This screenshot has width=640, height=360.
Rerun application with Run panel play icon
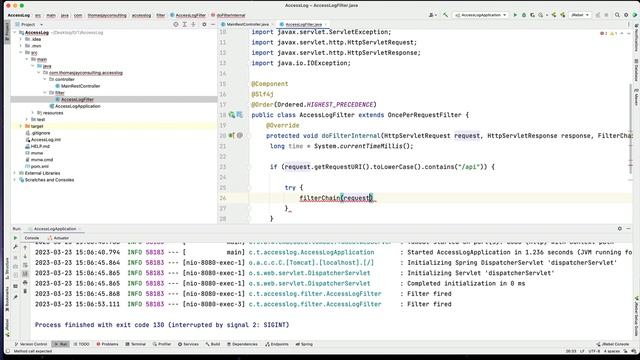16,238
